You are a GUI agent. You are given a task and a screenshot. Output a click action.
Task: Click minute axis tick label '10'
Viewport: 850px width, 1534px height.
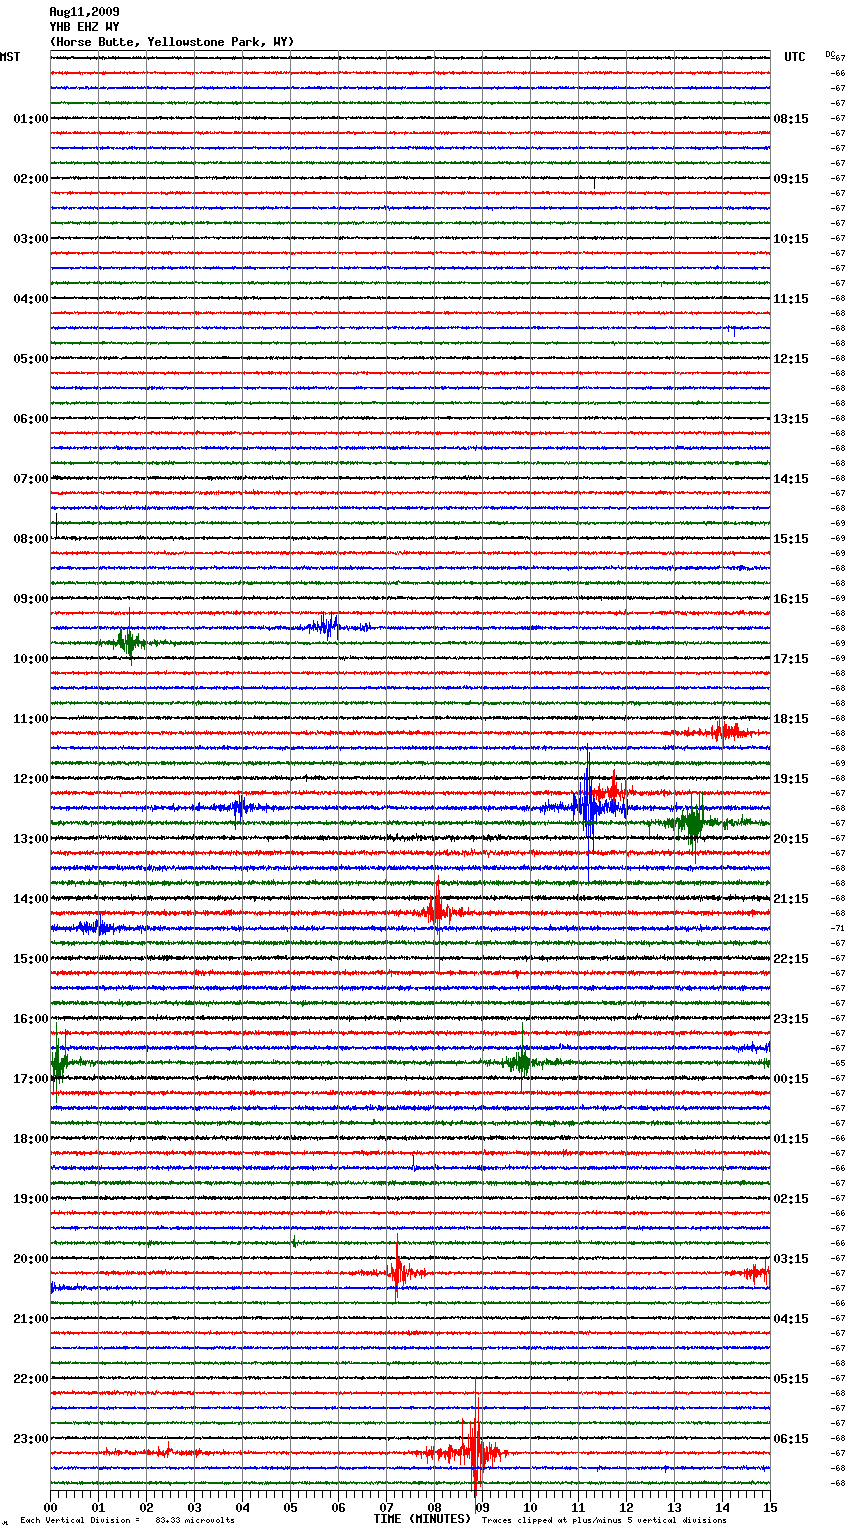click(530, 1508)
